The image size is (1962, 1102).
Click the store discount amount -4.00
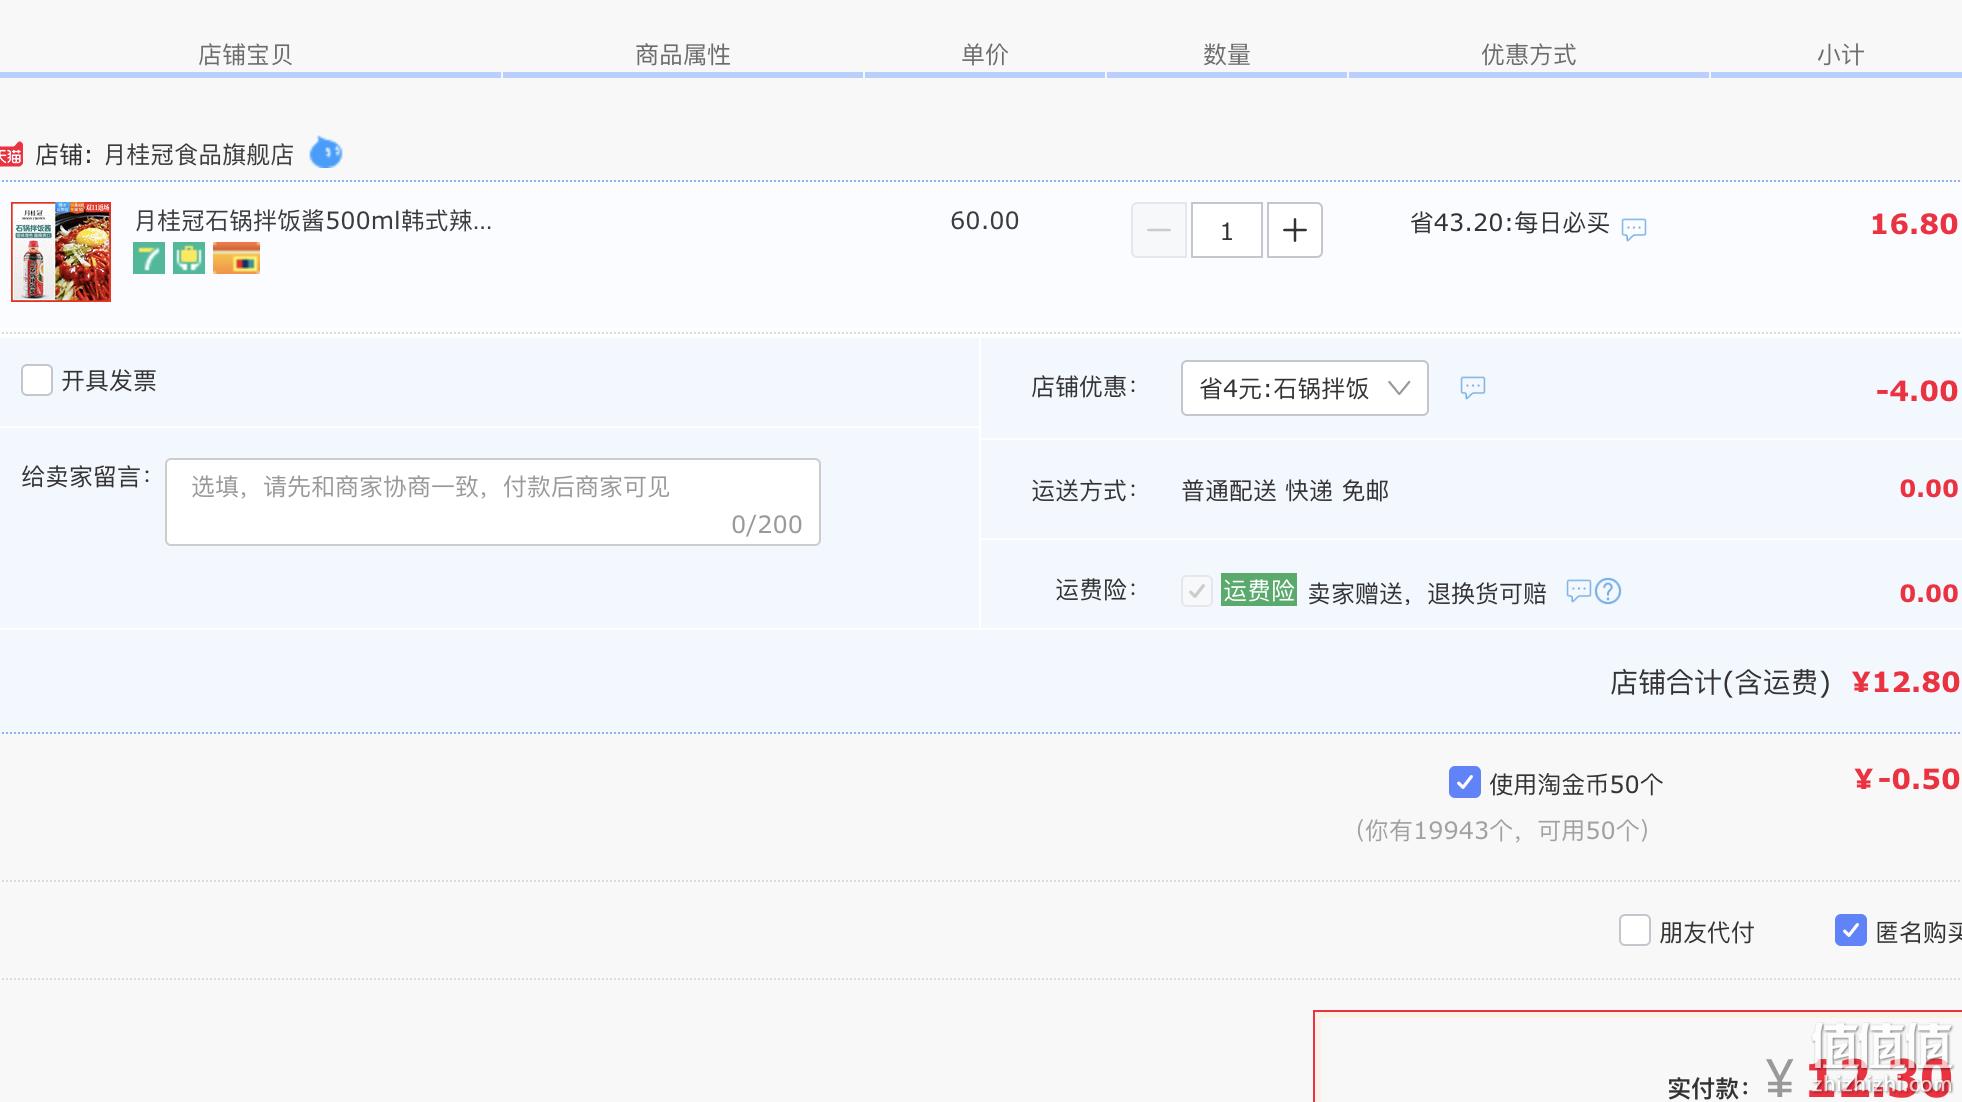pyautogui.click(x=1917, y=391)
